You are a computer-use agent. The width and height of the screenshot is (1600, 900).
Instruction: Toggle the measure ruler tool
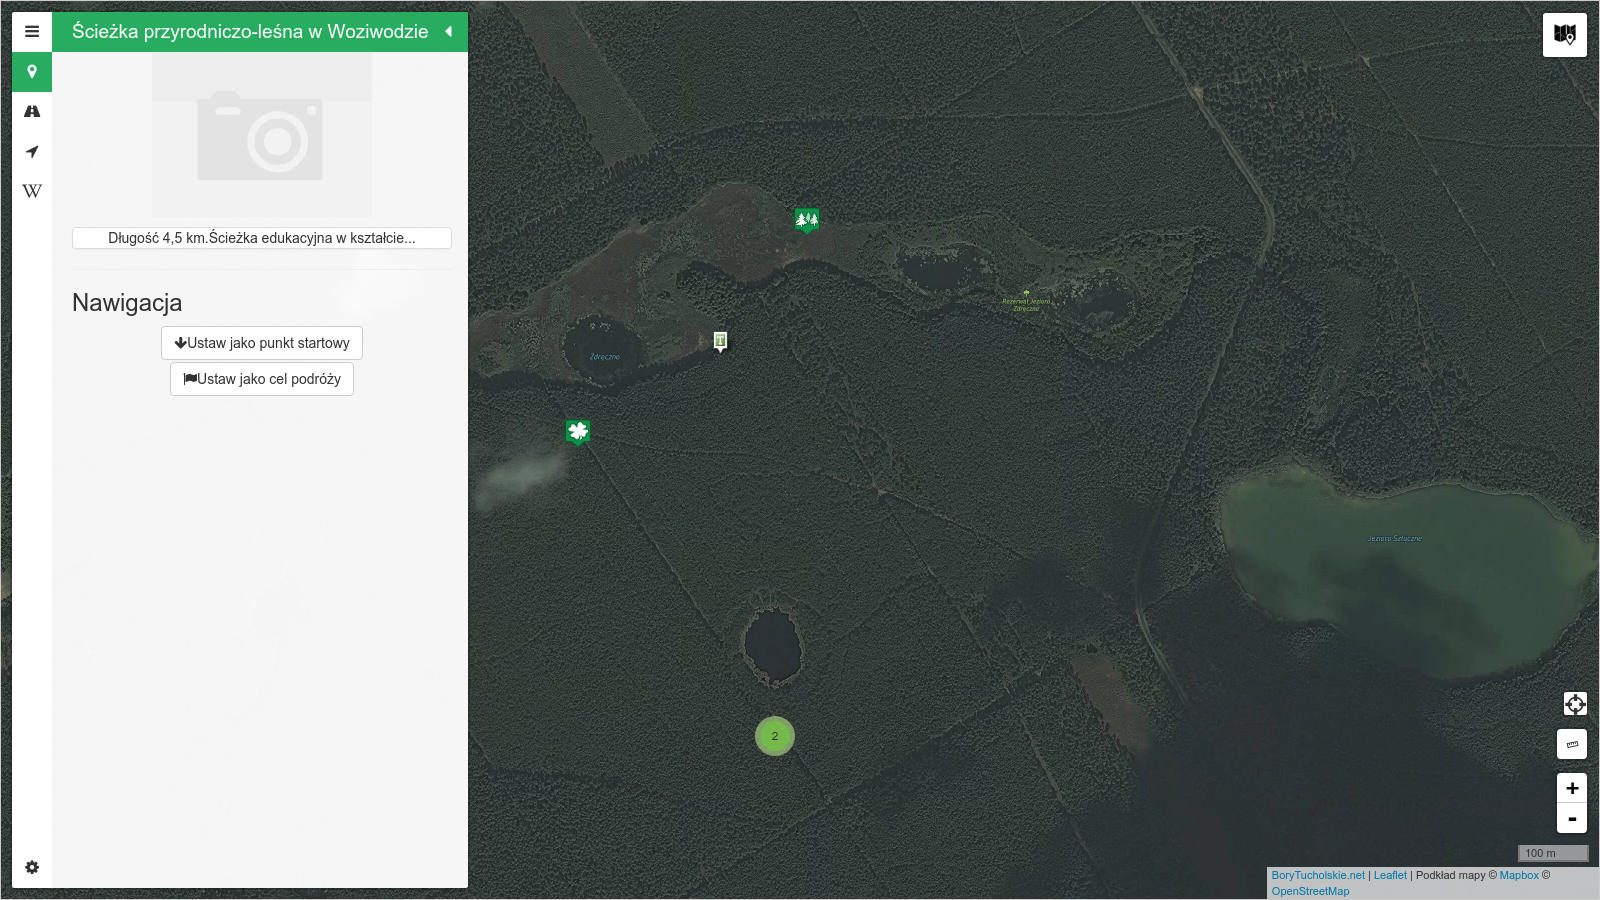point(1572,744)
